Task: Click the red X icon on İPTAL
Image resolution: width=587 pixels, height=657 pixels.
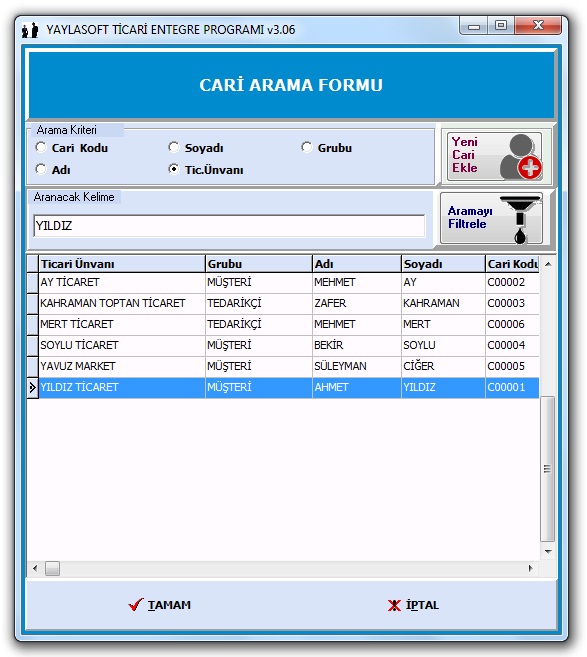Action: pos(394,605)
